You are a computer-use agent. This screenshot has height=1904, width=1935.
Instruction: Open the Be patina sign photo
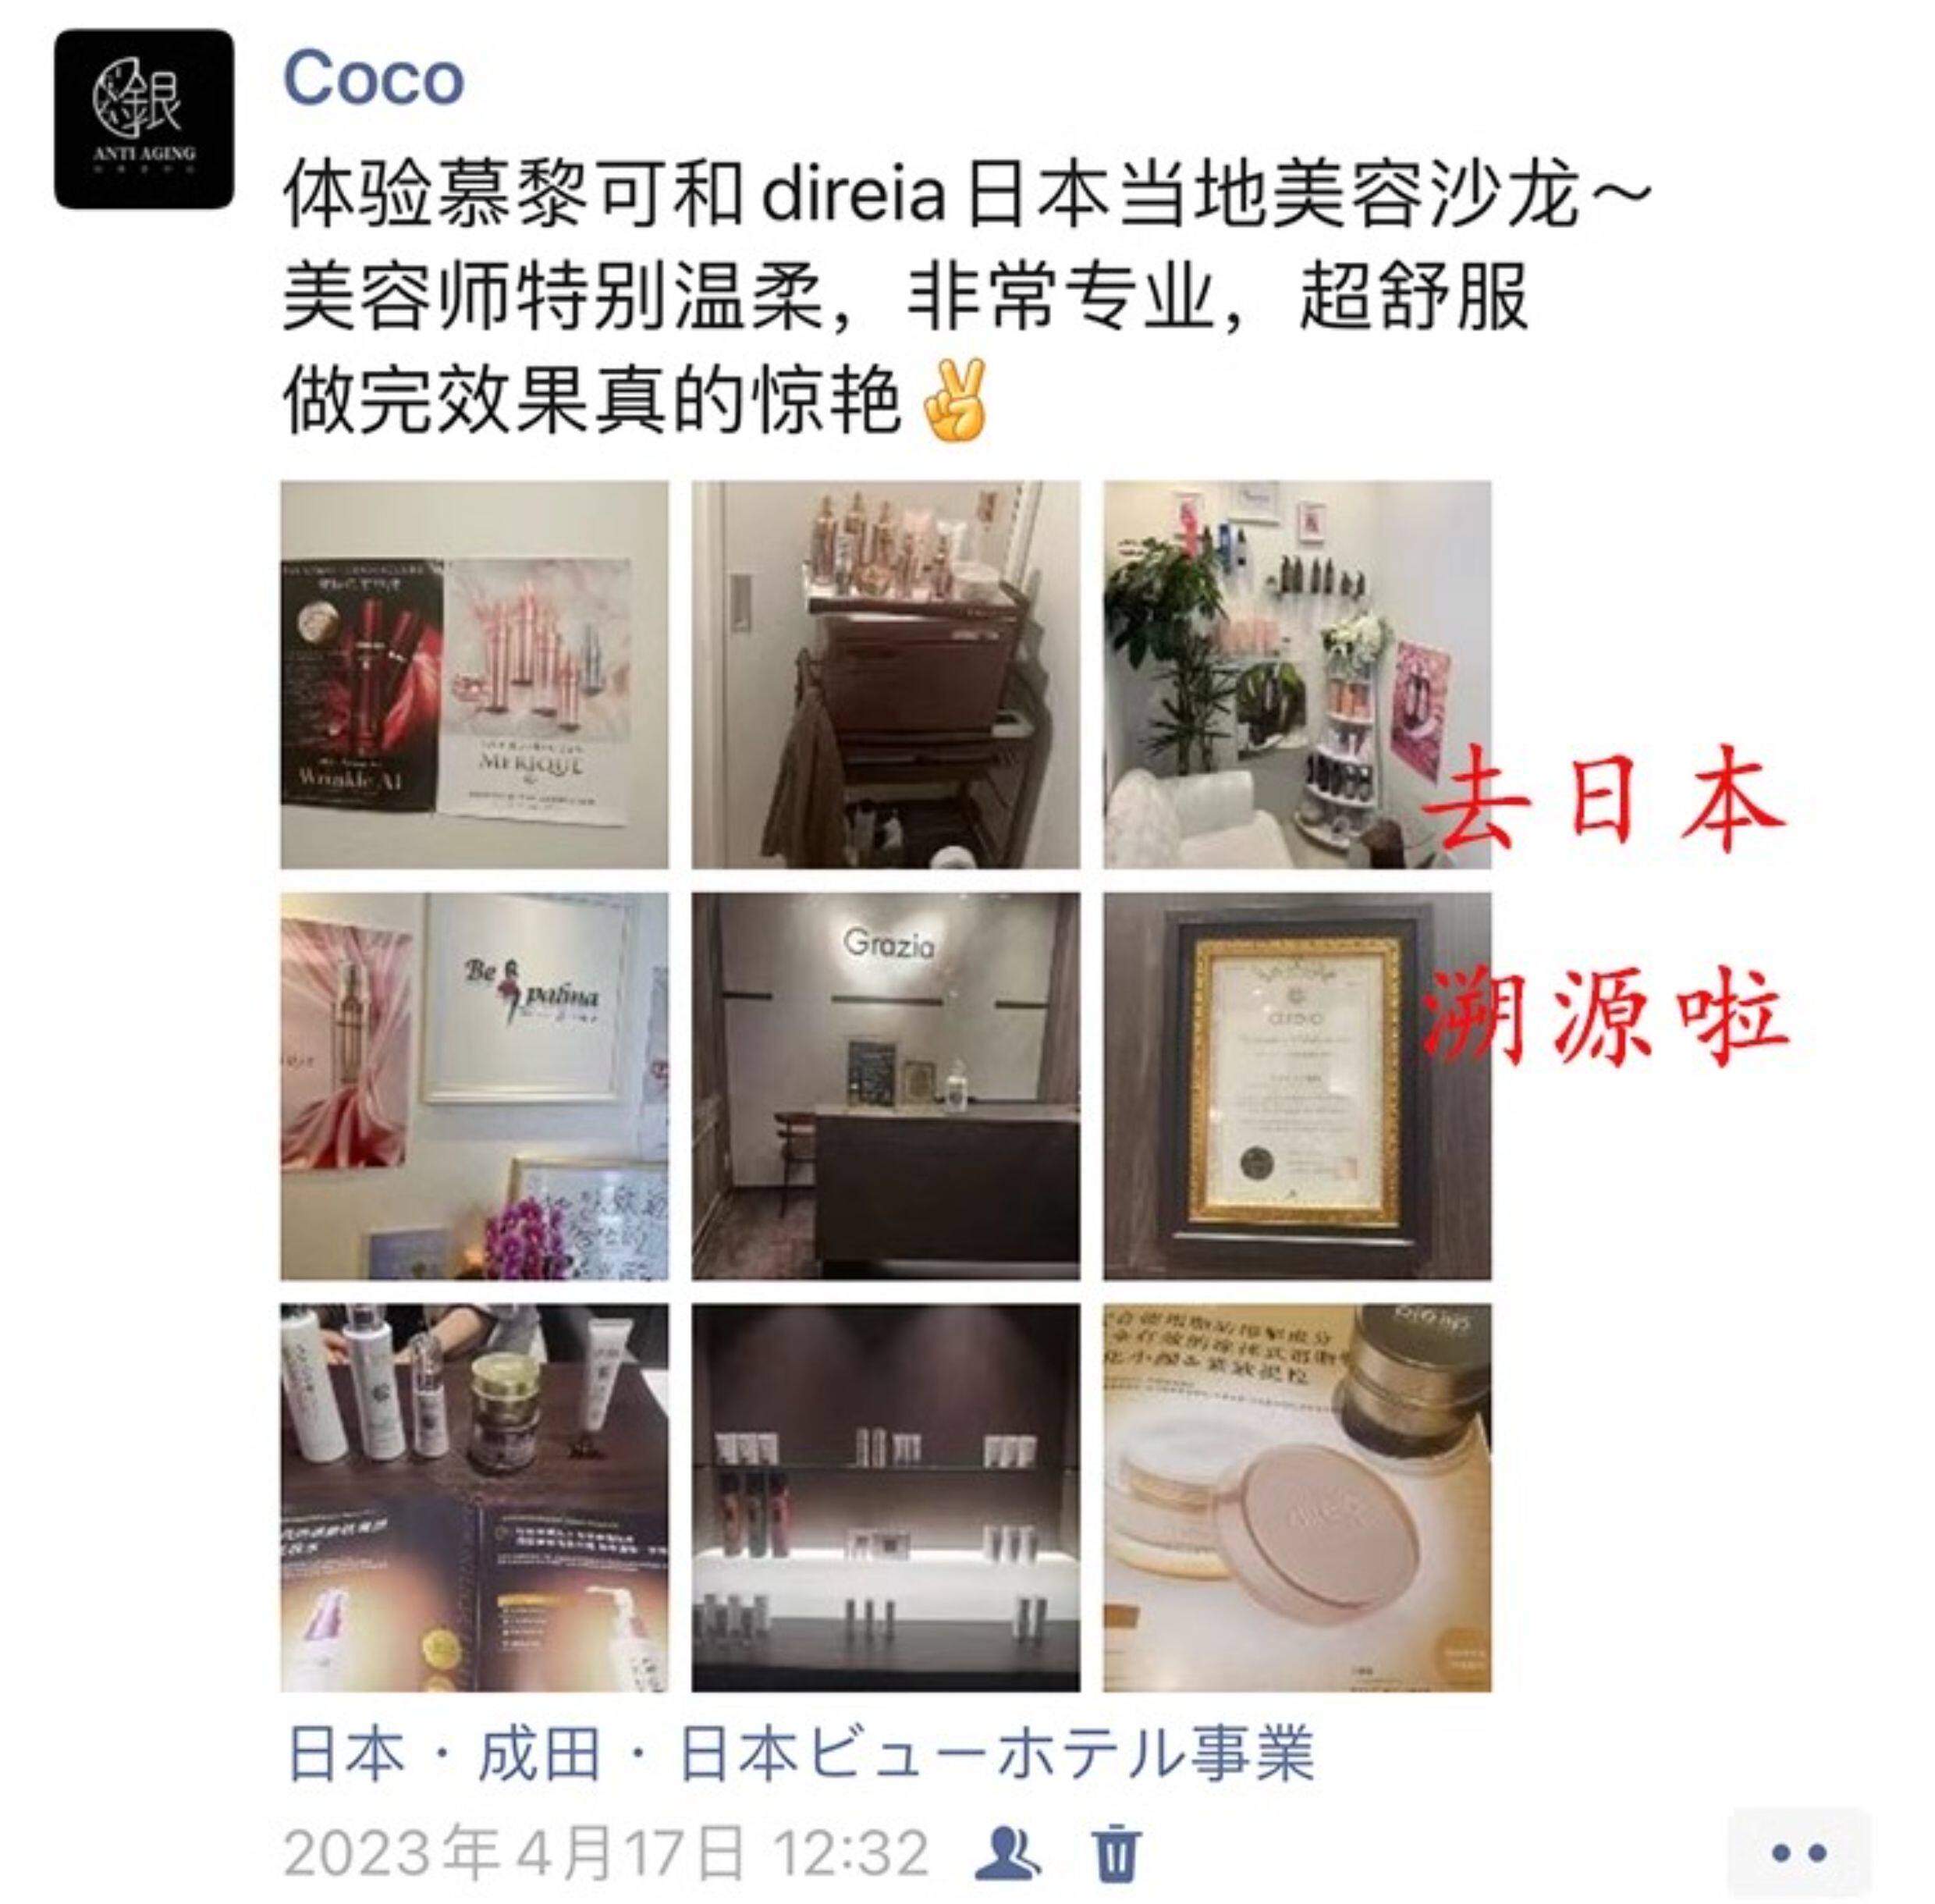pyautogui.click(x=474, y=1086)
